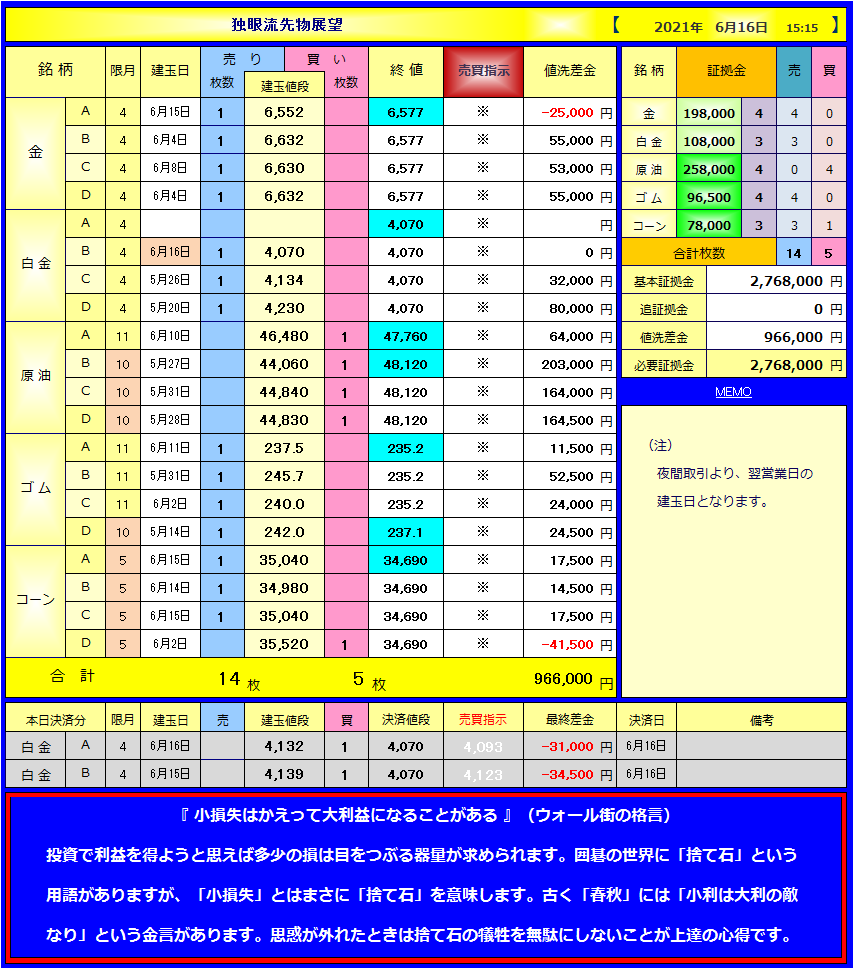
Task: Click the 2021年 6月16日 date display
Action: (711, 27)
